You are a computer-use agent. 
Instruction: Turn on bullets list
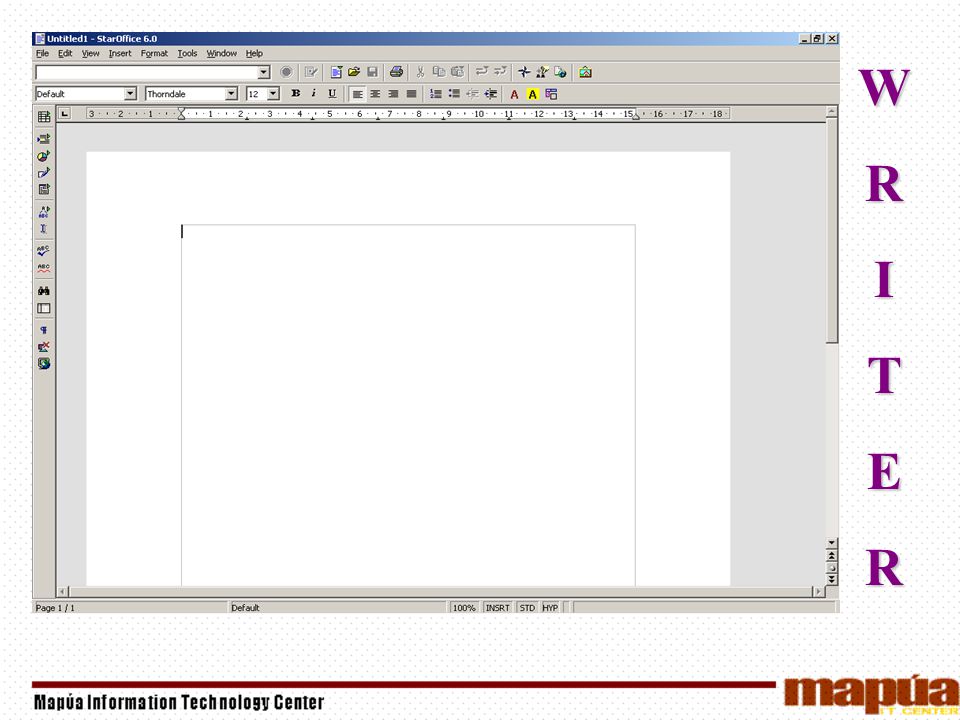[454, 94]
